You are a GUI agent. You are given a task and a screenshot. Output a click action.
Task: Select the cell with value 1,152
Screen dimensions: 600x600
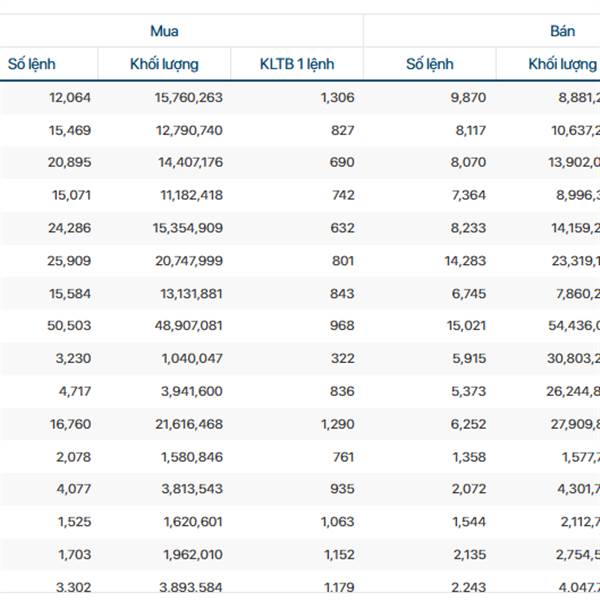(337, 555)
